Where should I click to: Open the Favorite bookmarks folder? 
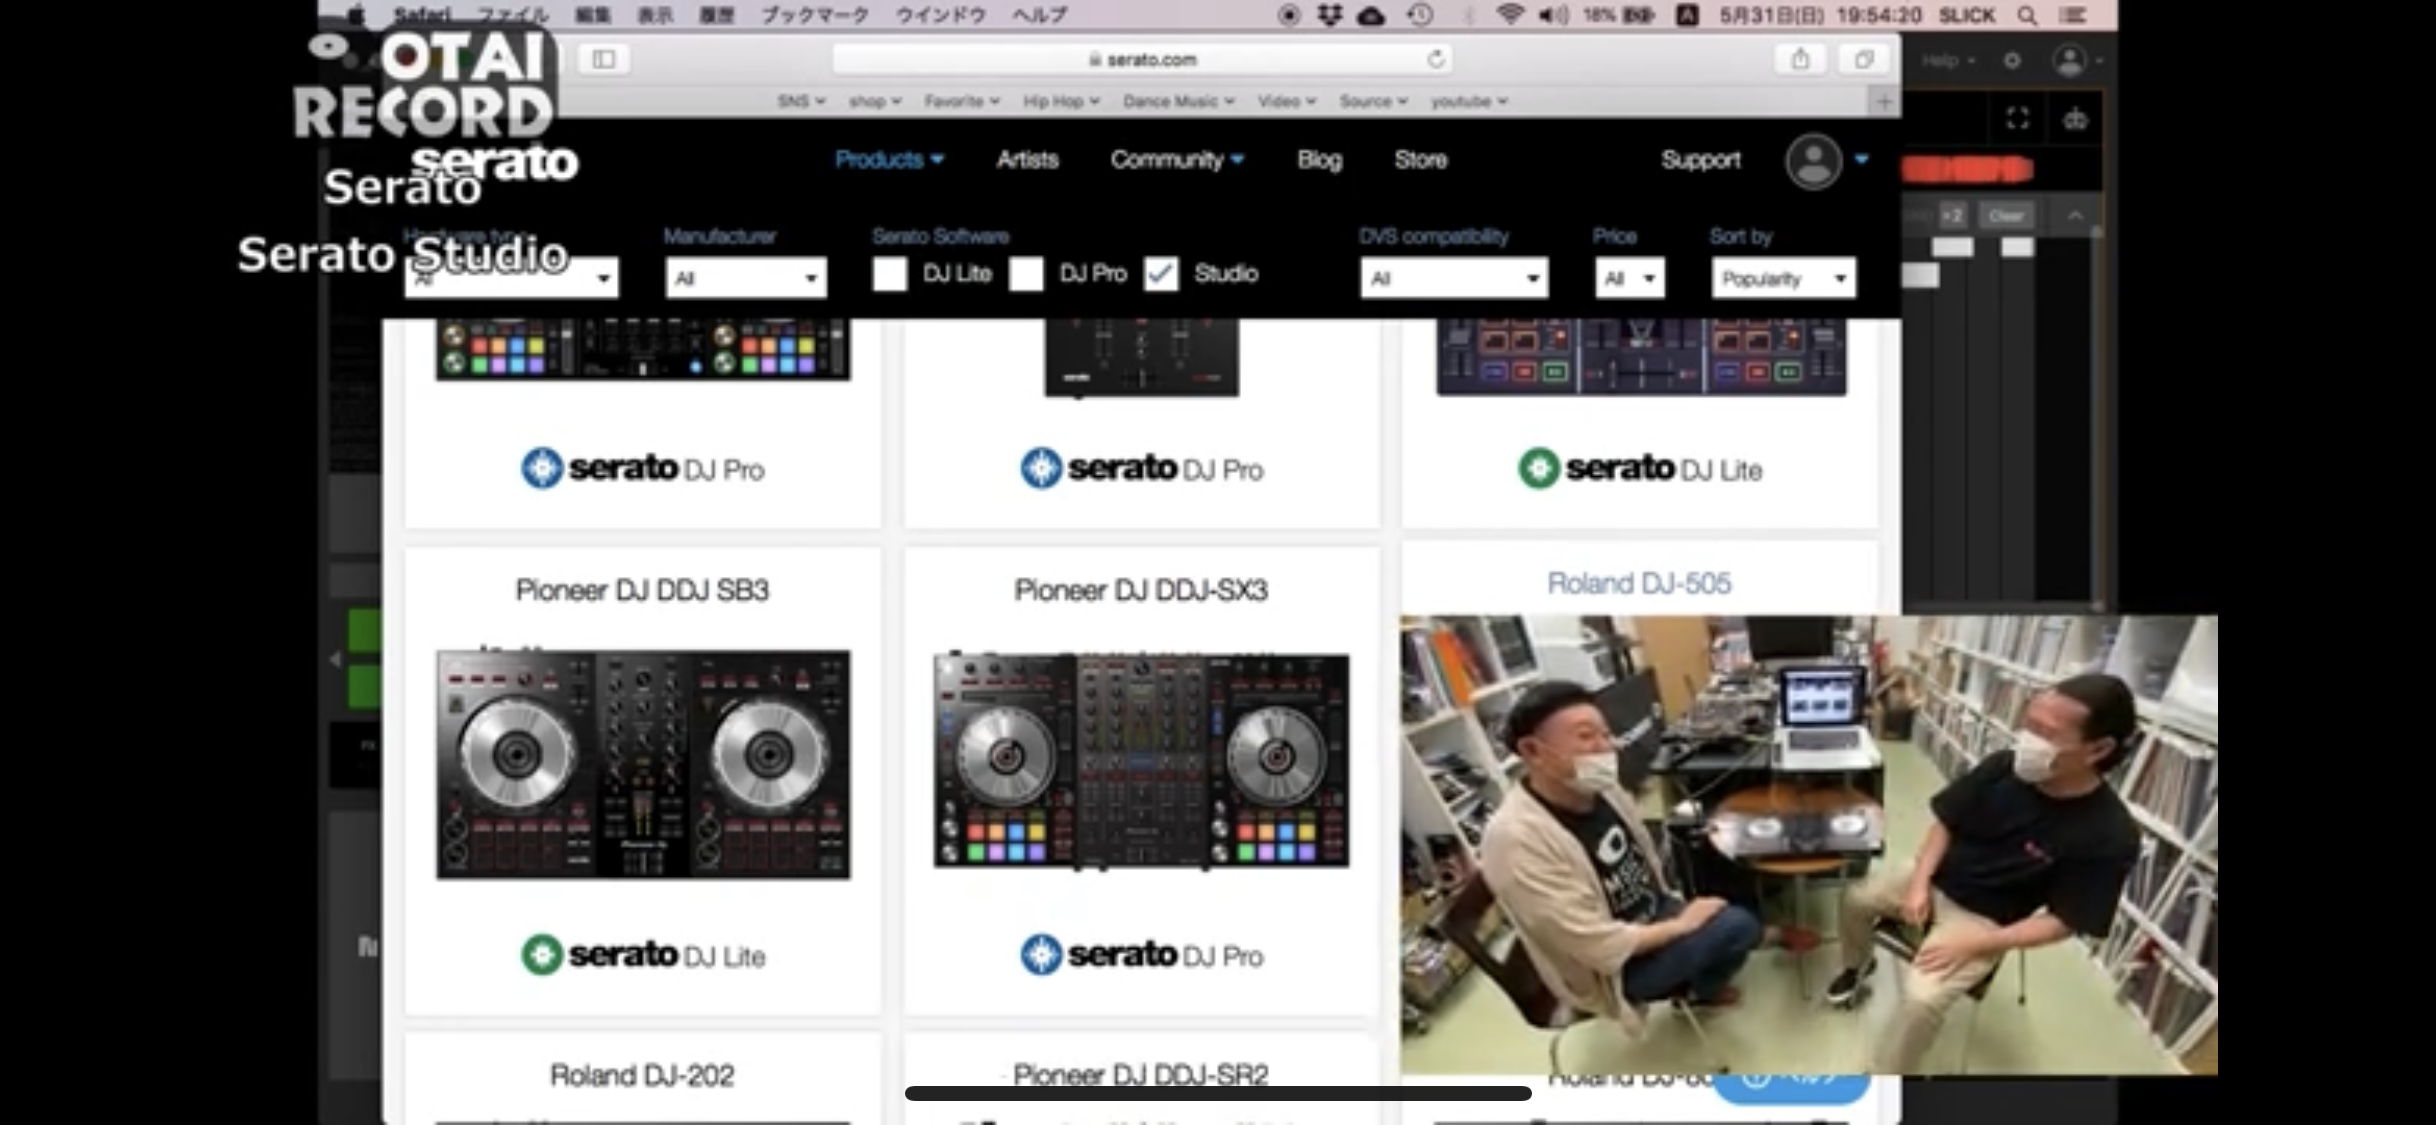962,101
